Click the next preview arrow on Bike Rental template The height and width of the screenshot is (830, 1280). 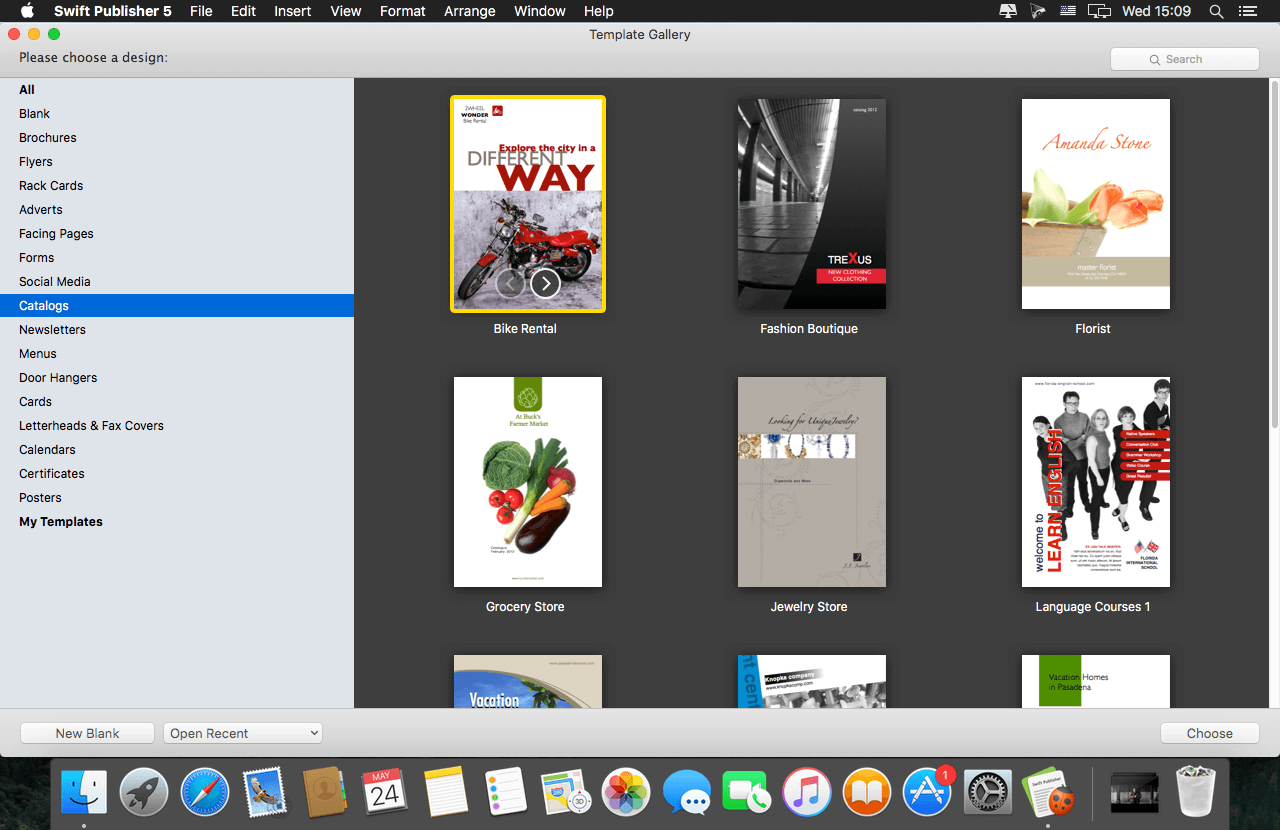tap(546, 283)
